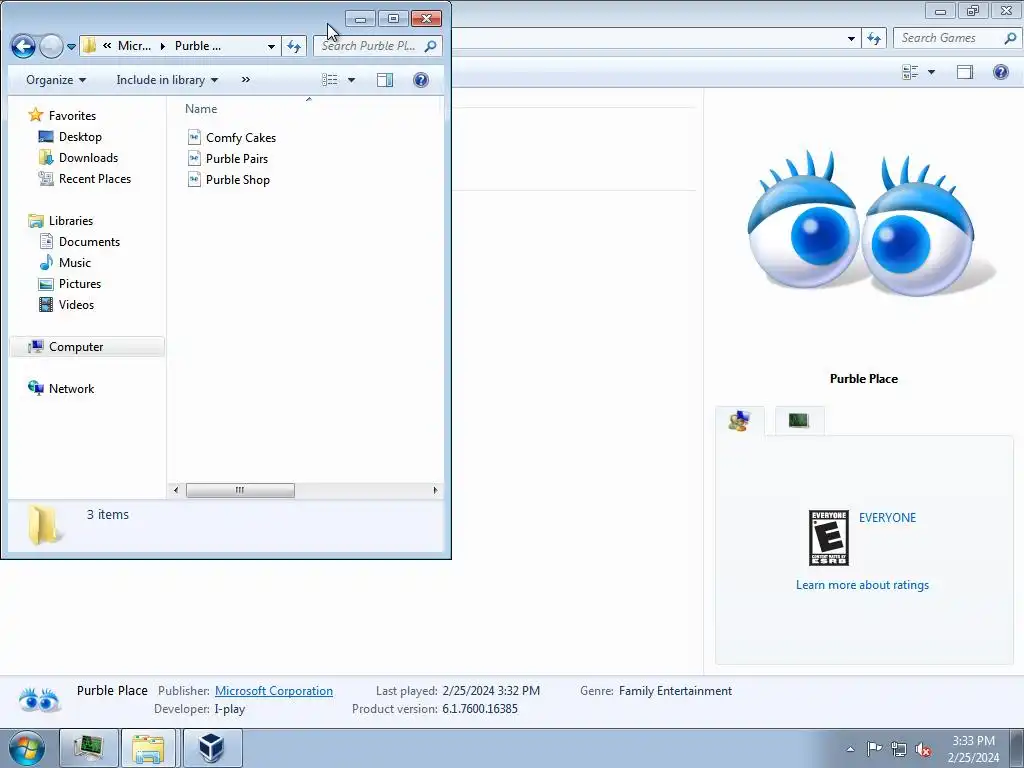Open Downloads in Favorites
This screenshot has width=1024, height=768.
[x=88, y=157]
